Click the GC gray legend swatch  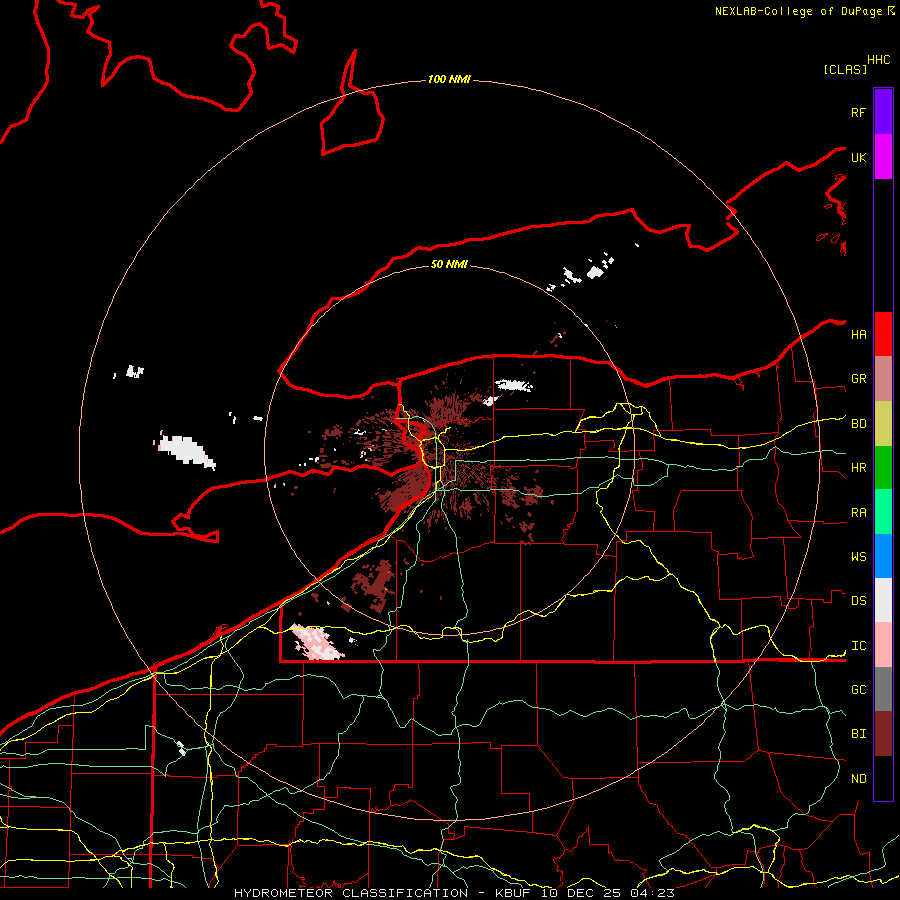pyautogui.click(x=883, y=689)
